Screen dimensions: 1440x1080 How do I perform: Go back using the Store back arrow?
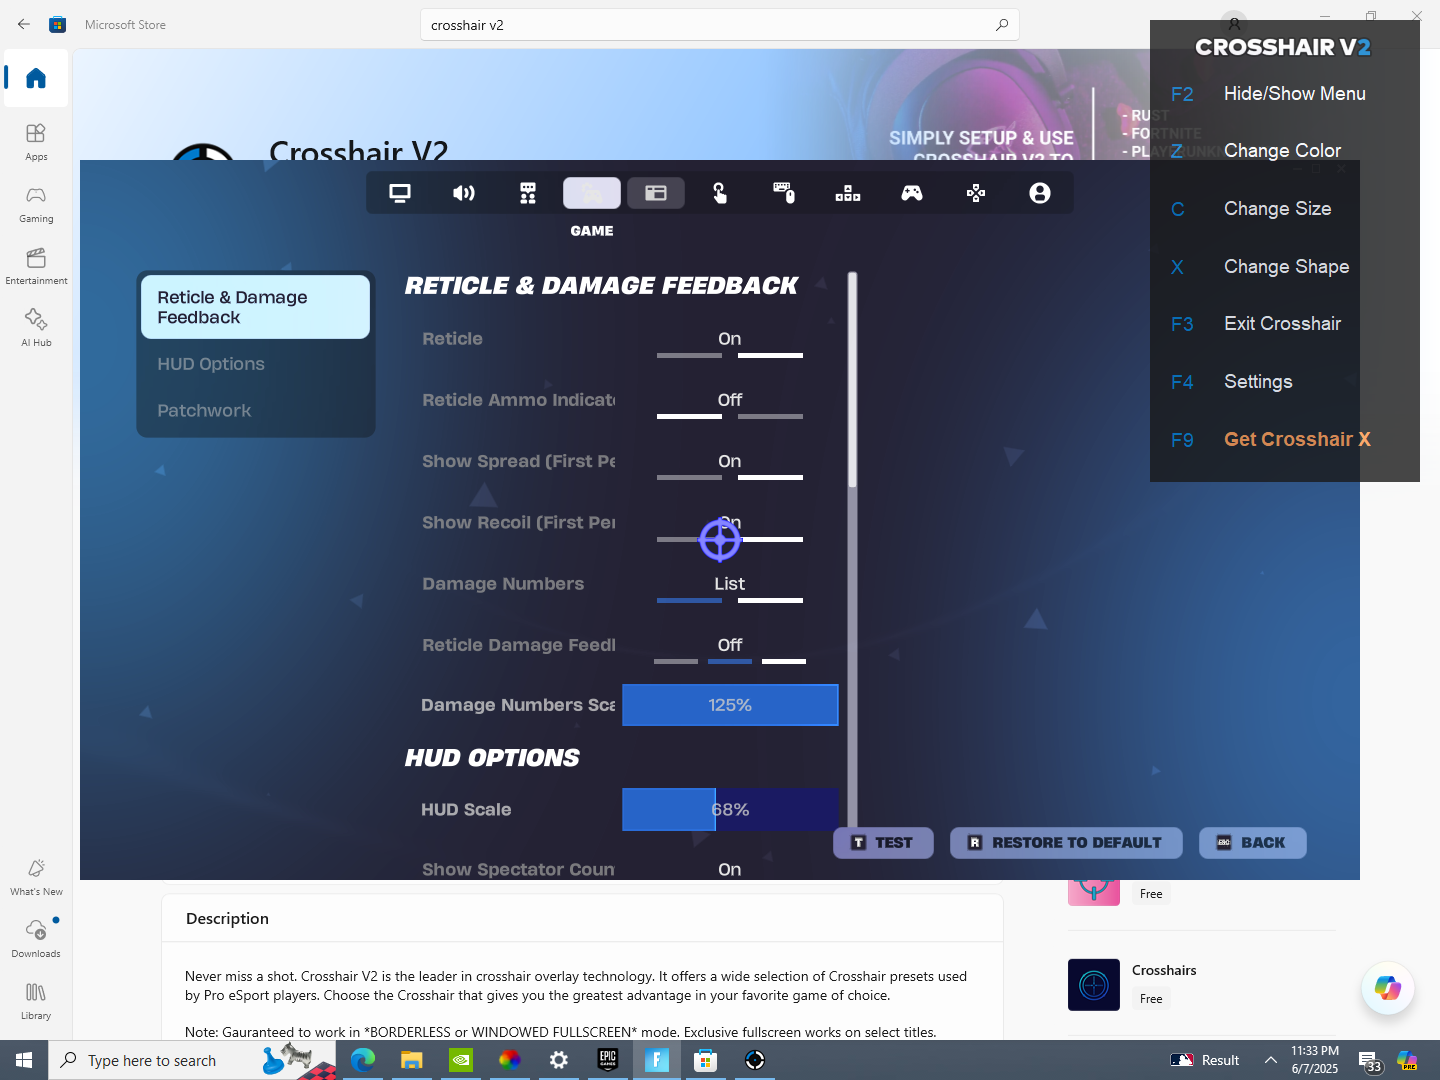click(24, 24)
